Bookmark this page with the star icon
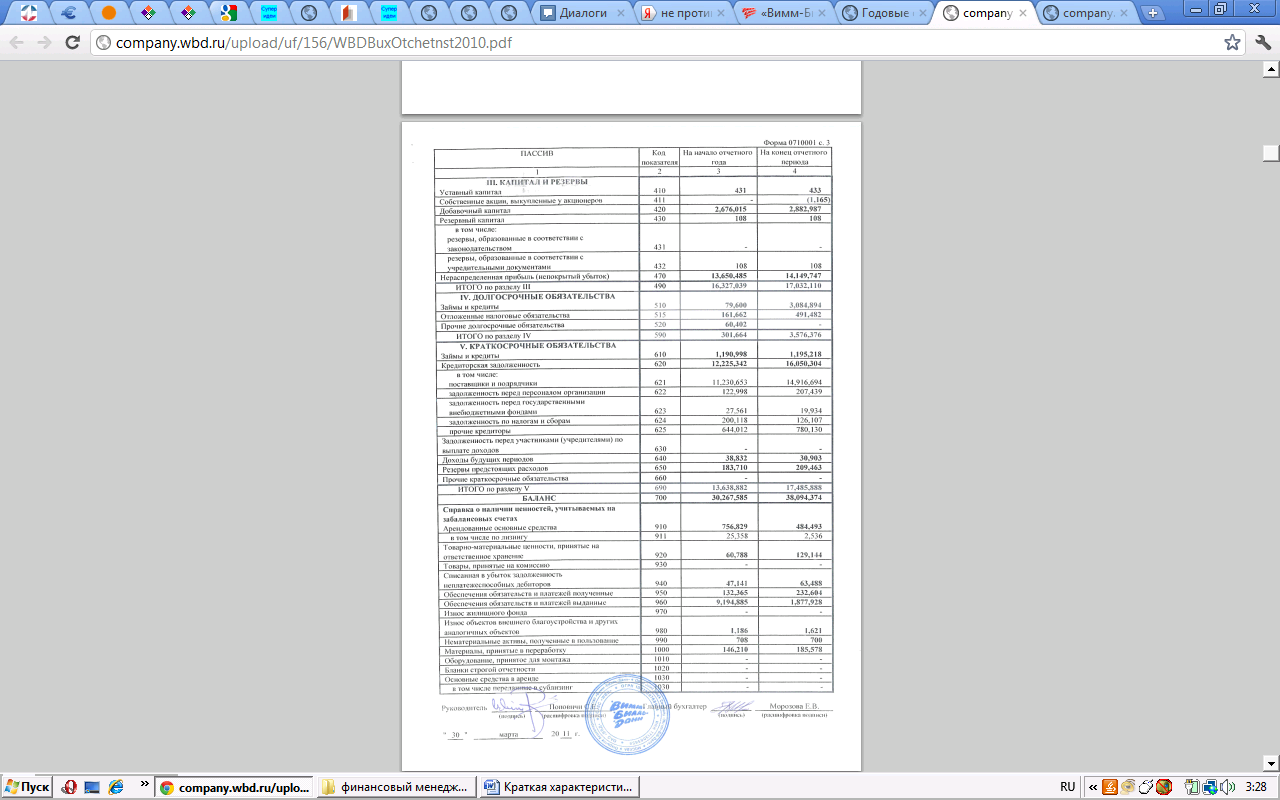This screenshot has height=800, width=1280. click(x=1233, y=43)
